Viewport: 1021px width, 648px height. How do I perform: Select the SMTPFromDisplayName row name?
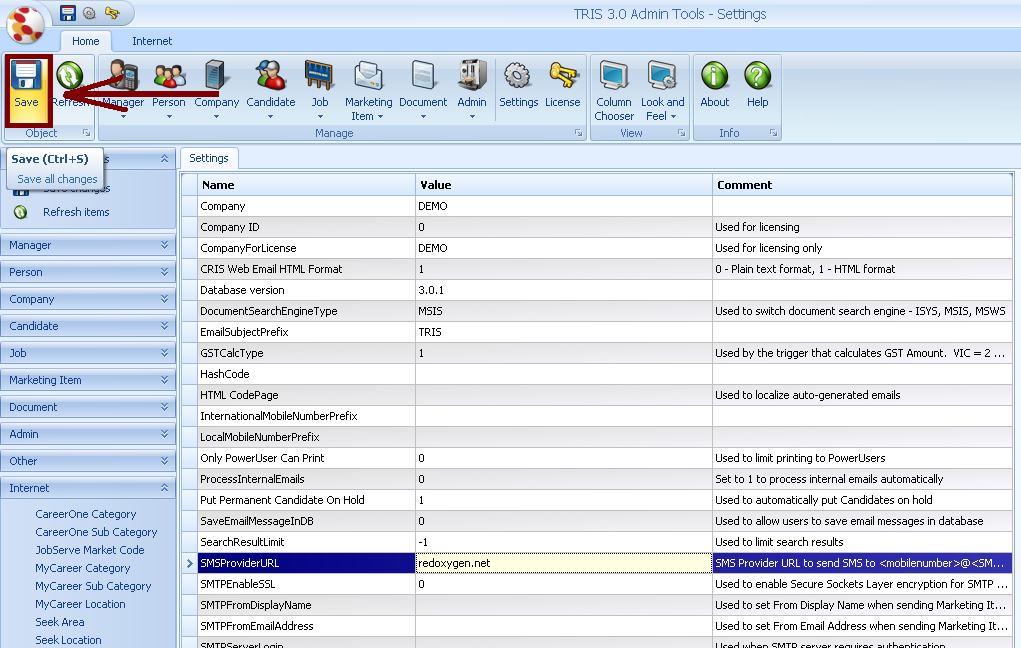[306, 605]
